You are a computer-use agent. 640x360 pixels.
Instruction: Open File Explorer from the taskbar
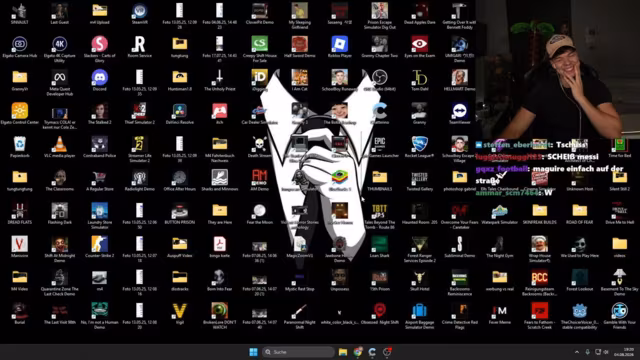[343, 352]
